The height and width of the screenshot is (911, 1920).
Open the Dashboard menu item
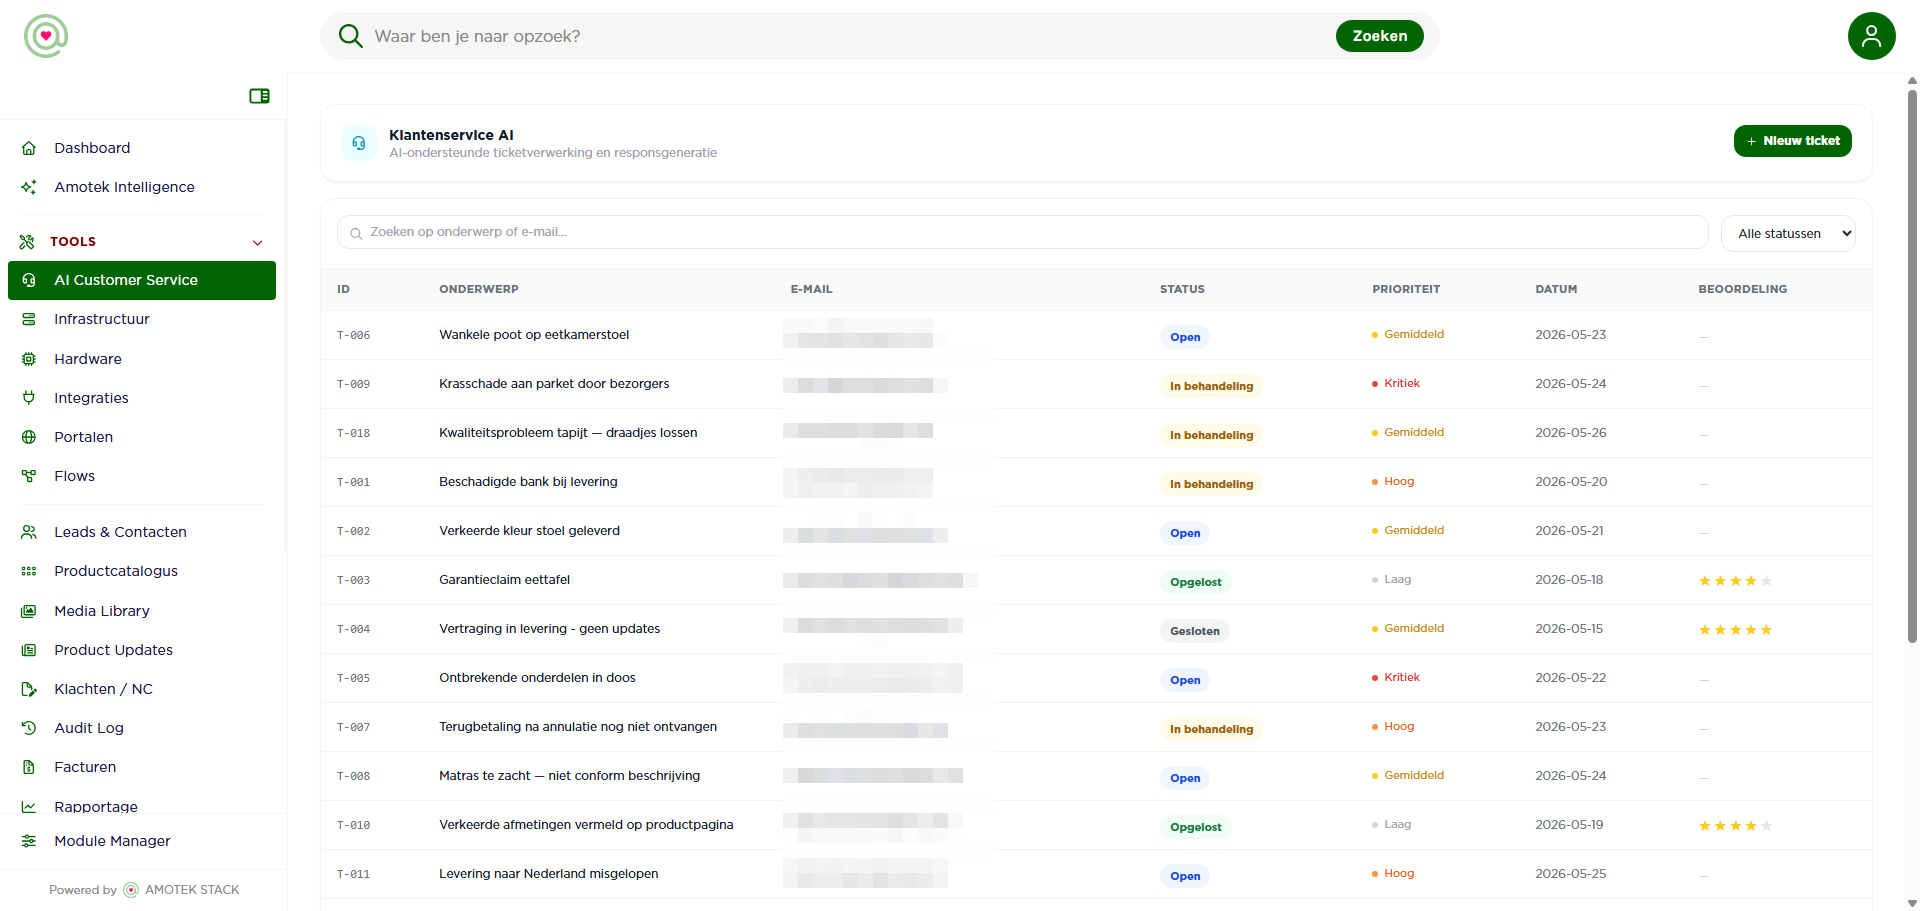[142, 148]
